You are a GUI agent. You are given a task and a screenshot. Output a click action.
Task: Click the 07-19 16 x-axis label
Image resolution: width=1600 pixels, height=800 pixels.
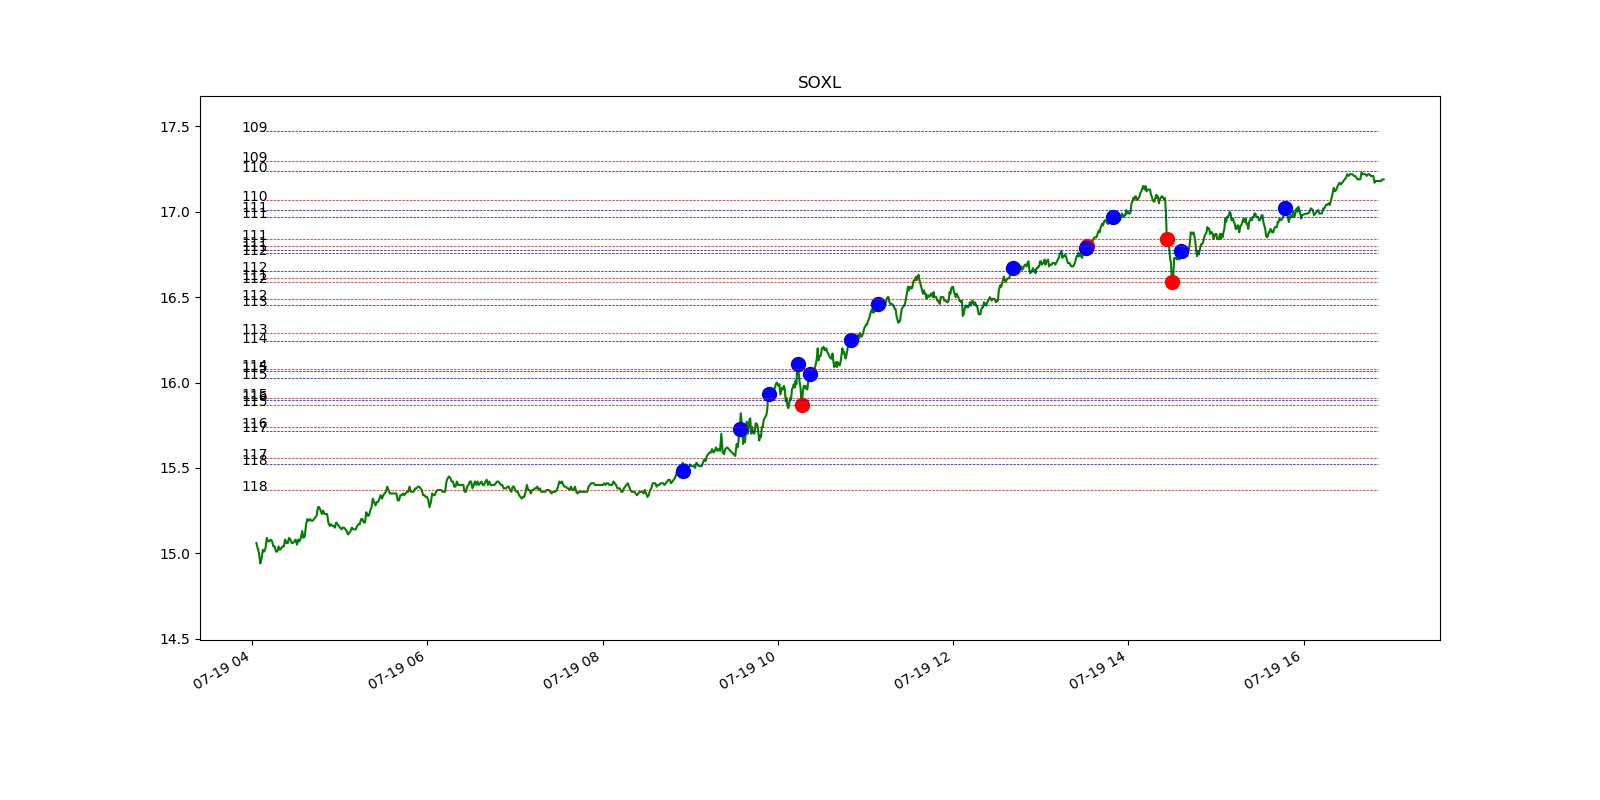[1273, 670]
